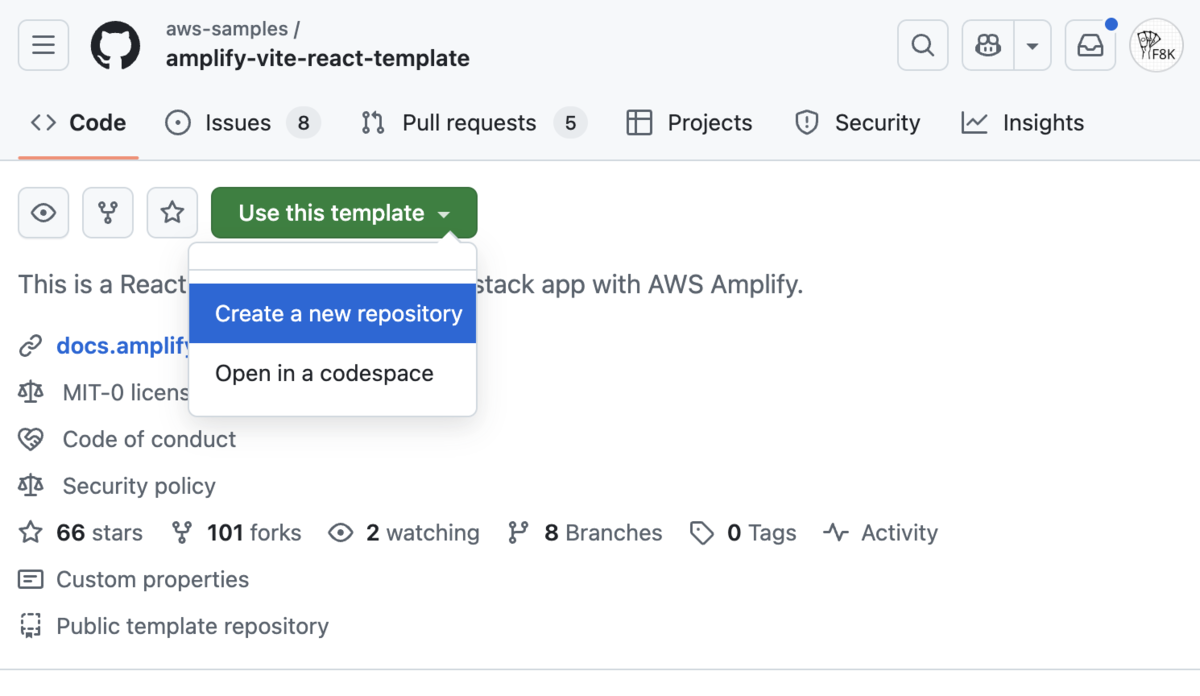
Task: Fork the repository with fork icon button
Action: (x=108, y=212)
